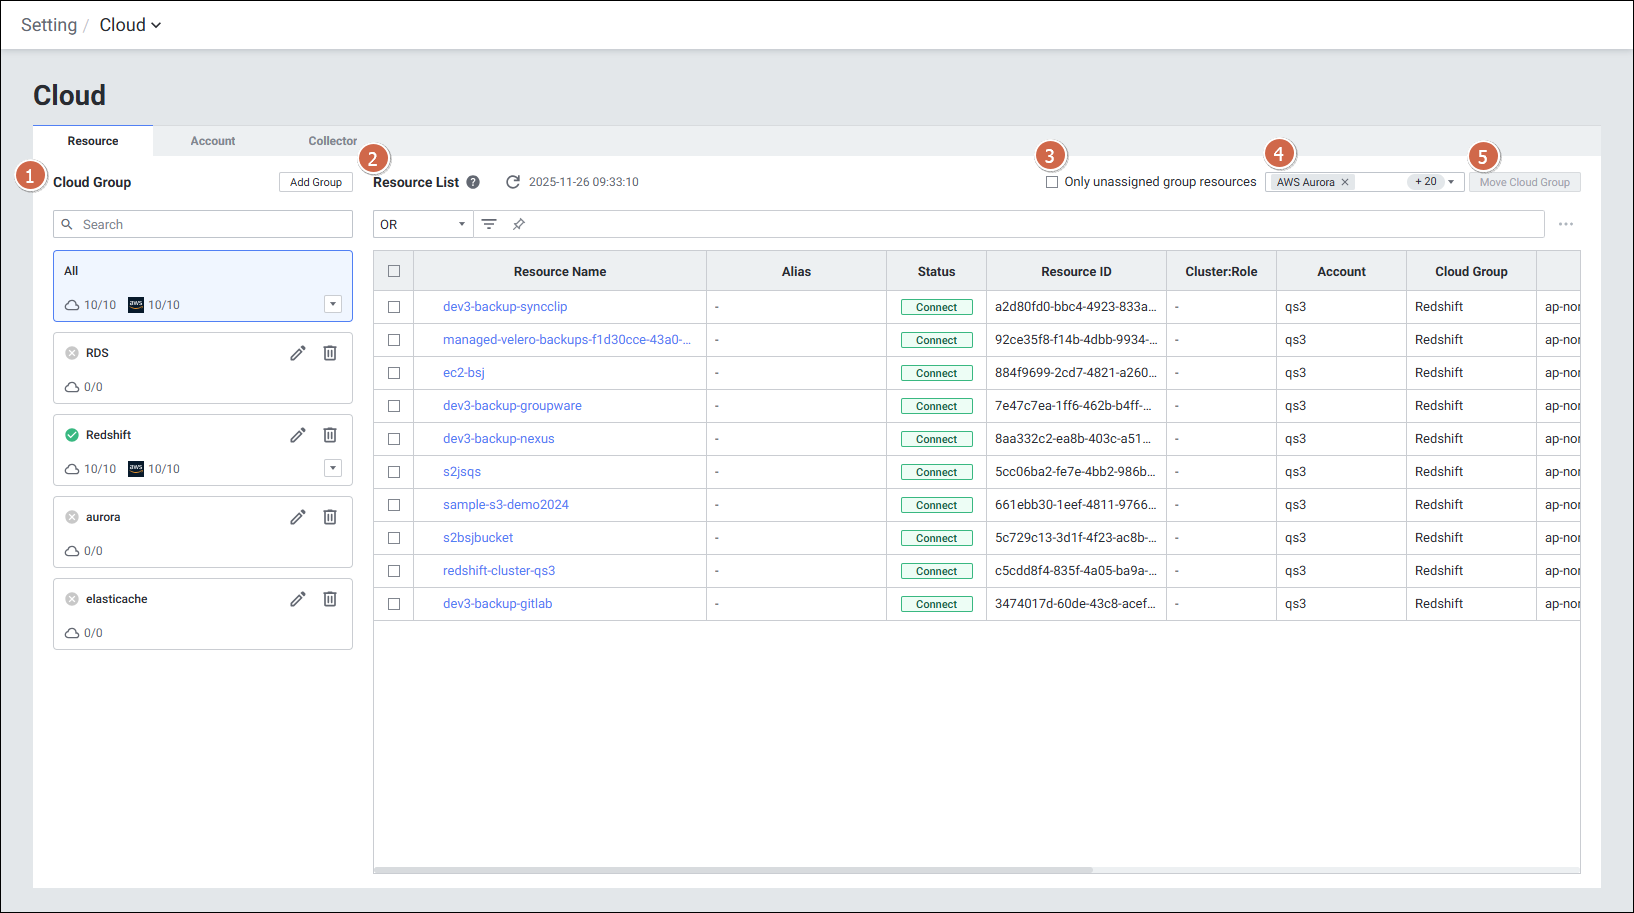
Task: Click the horizontal scrollbar under the table
Action: pos(733,870)
